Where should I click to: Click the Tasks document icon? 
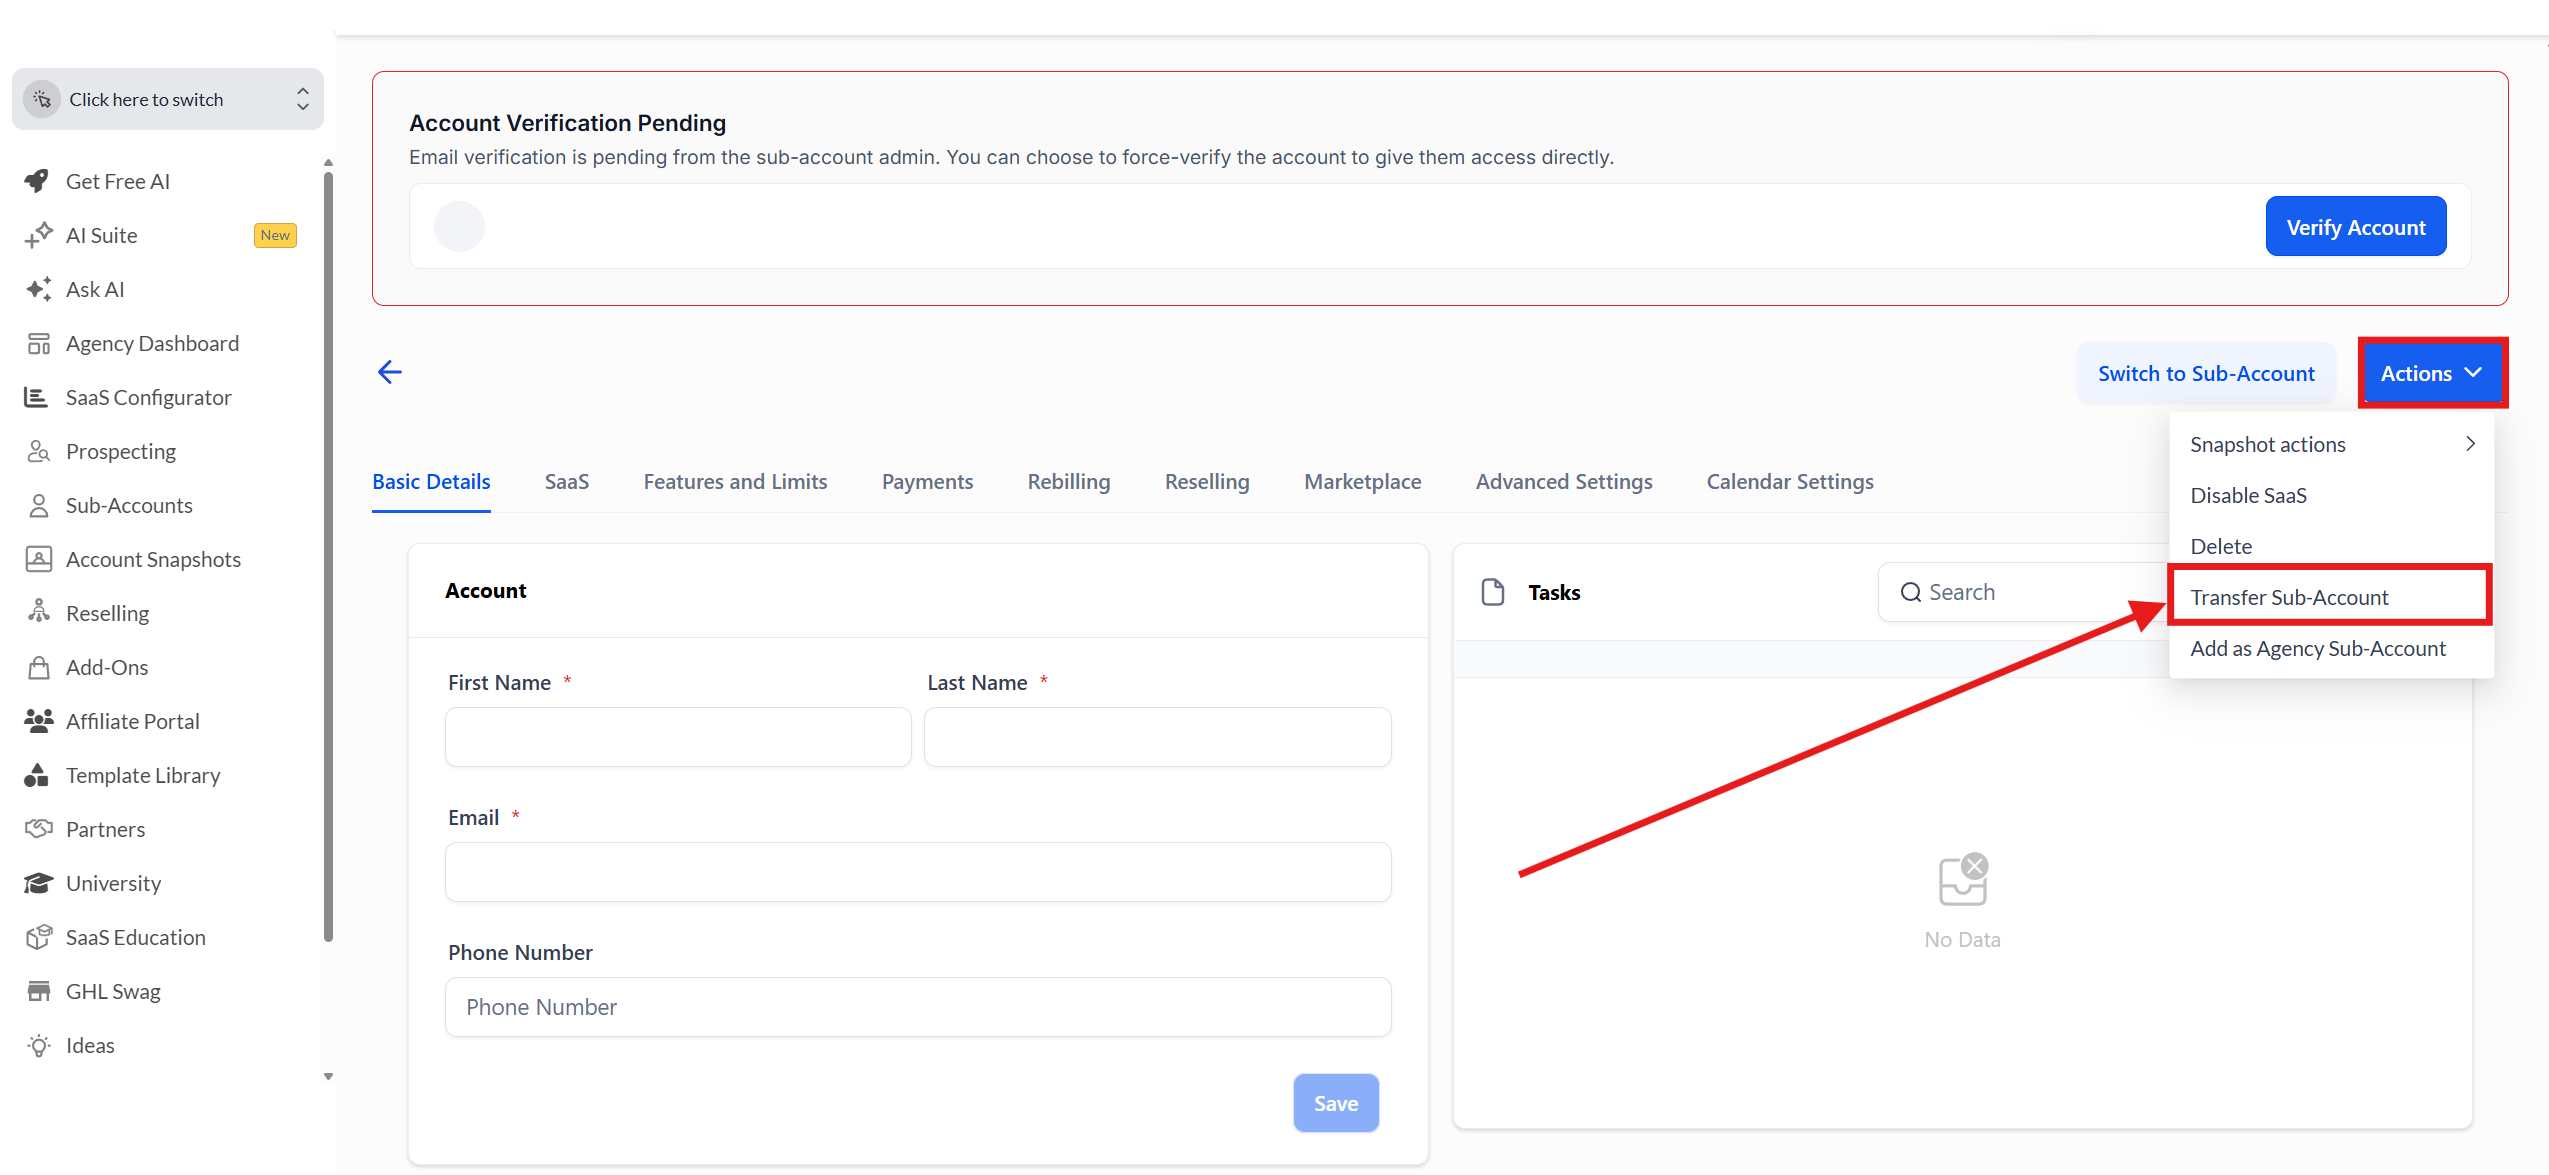pyautogui.click(x=1492, y=592)
